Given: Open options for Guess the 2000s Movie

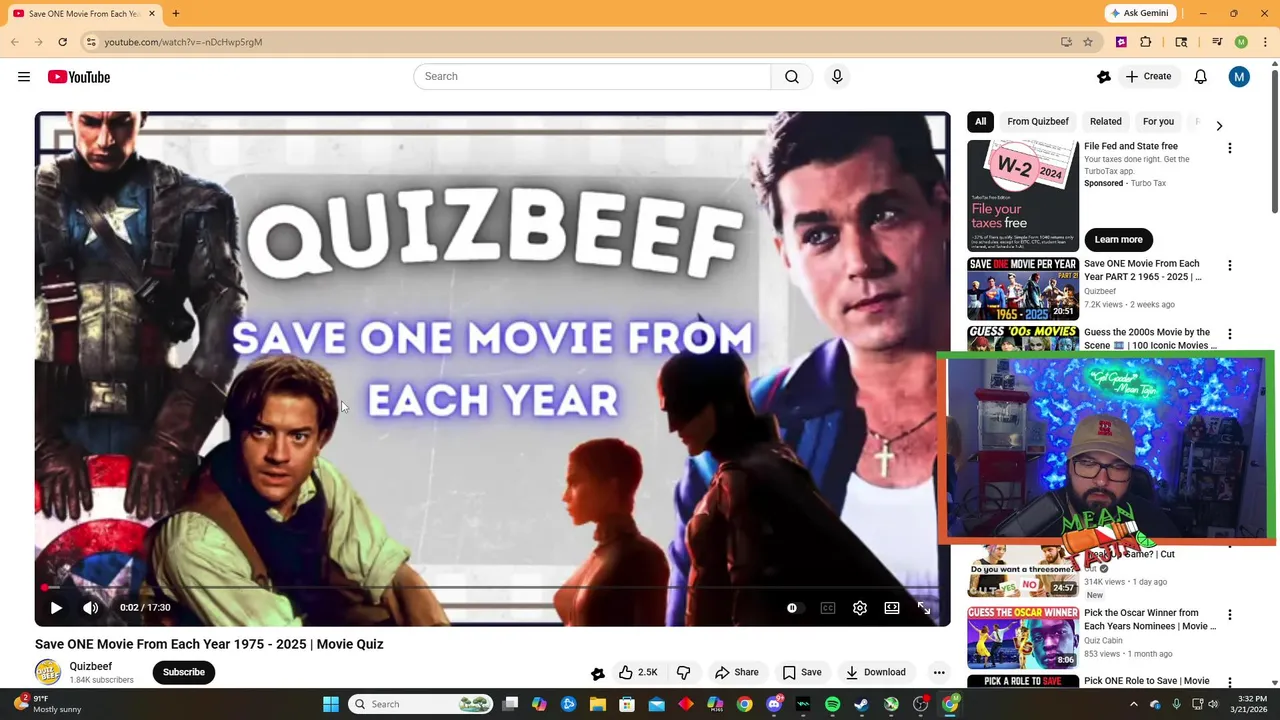Looking at the screenshot, I should click(x=1230, y=334).
